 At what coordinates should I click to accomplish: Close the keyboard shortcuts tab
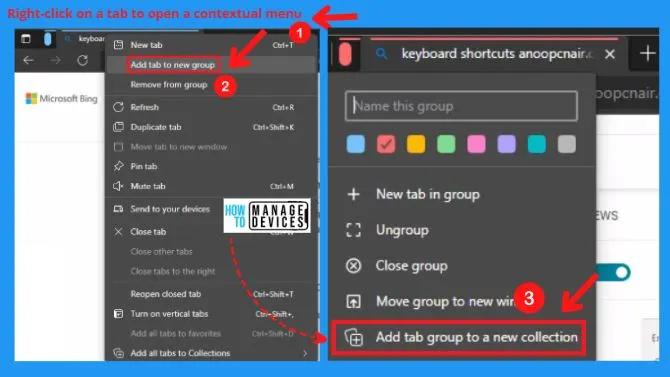coord(610,54)
